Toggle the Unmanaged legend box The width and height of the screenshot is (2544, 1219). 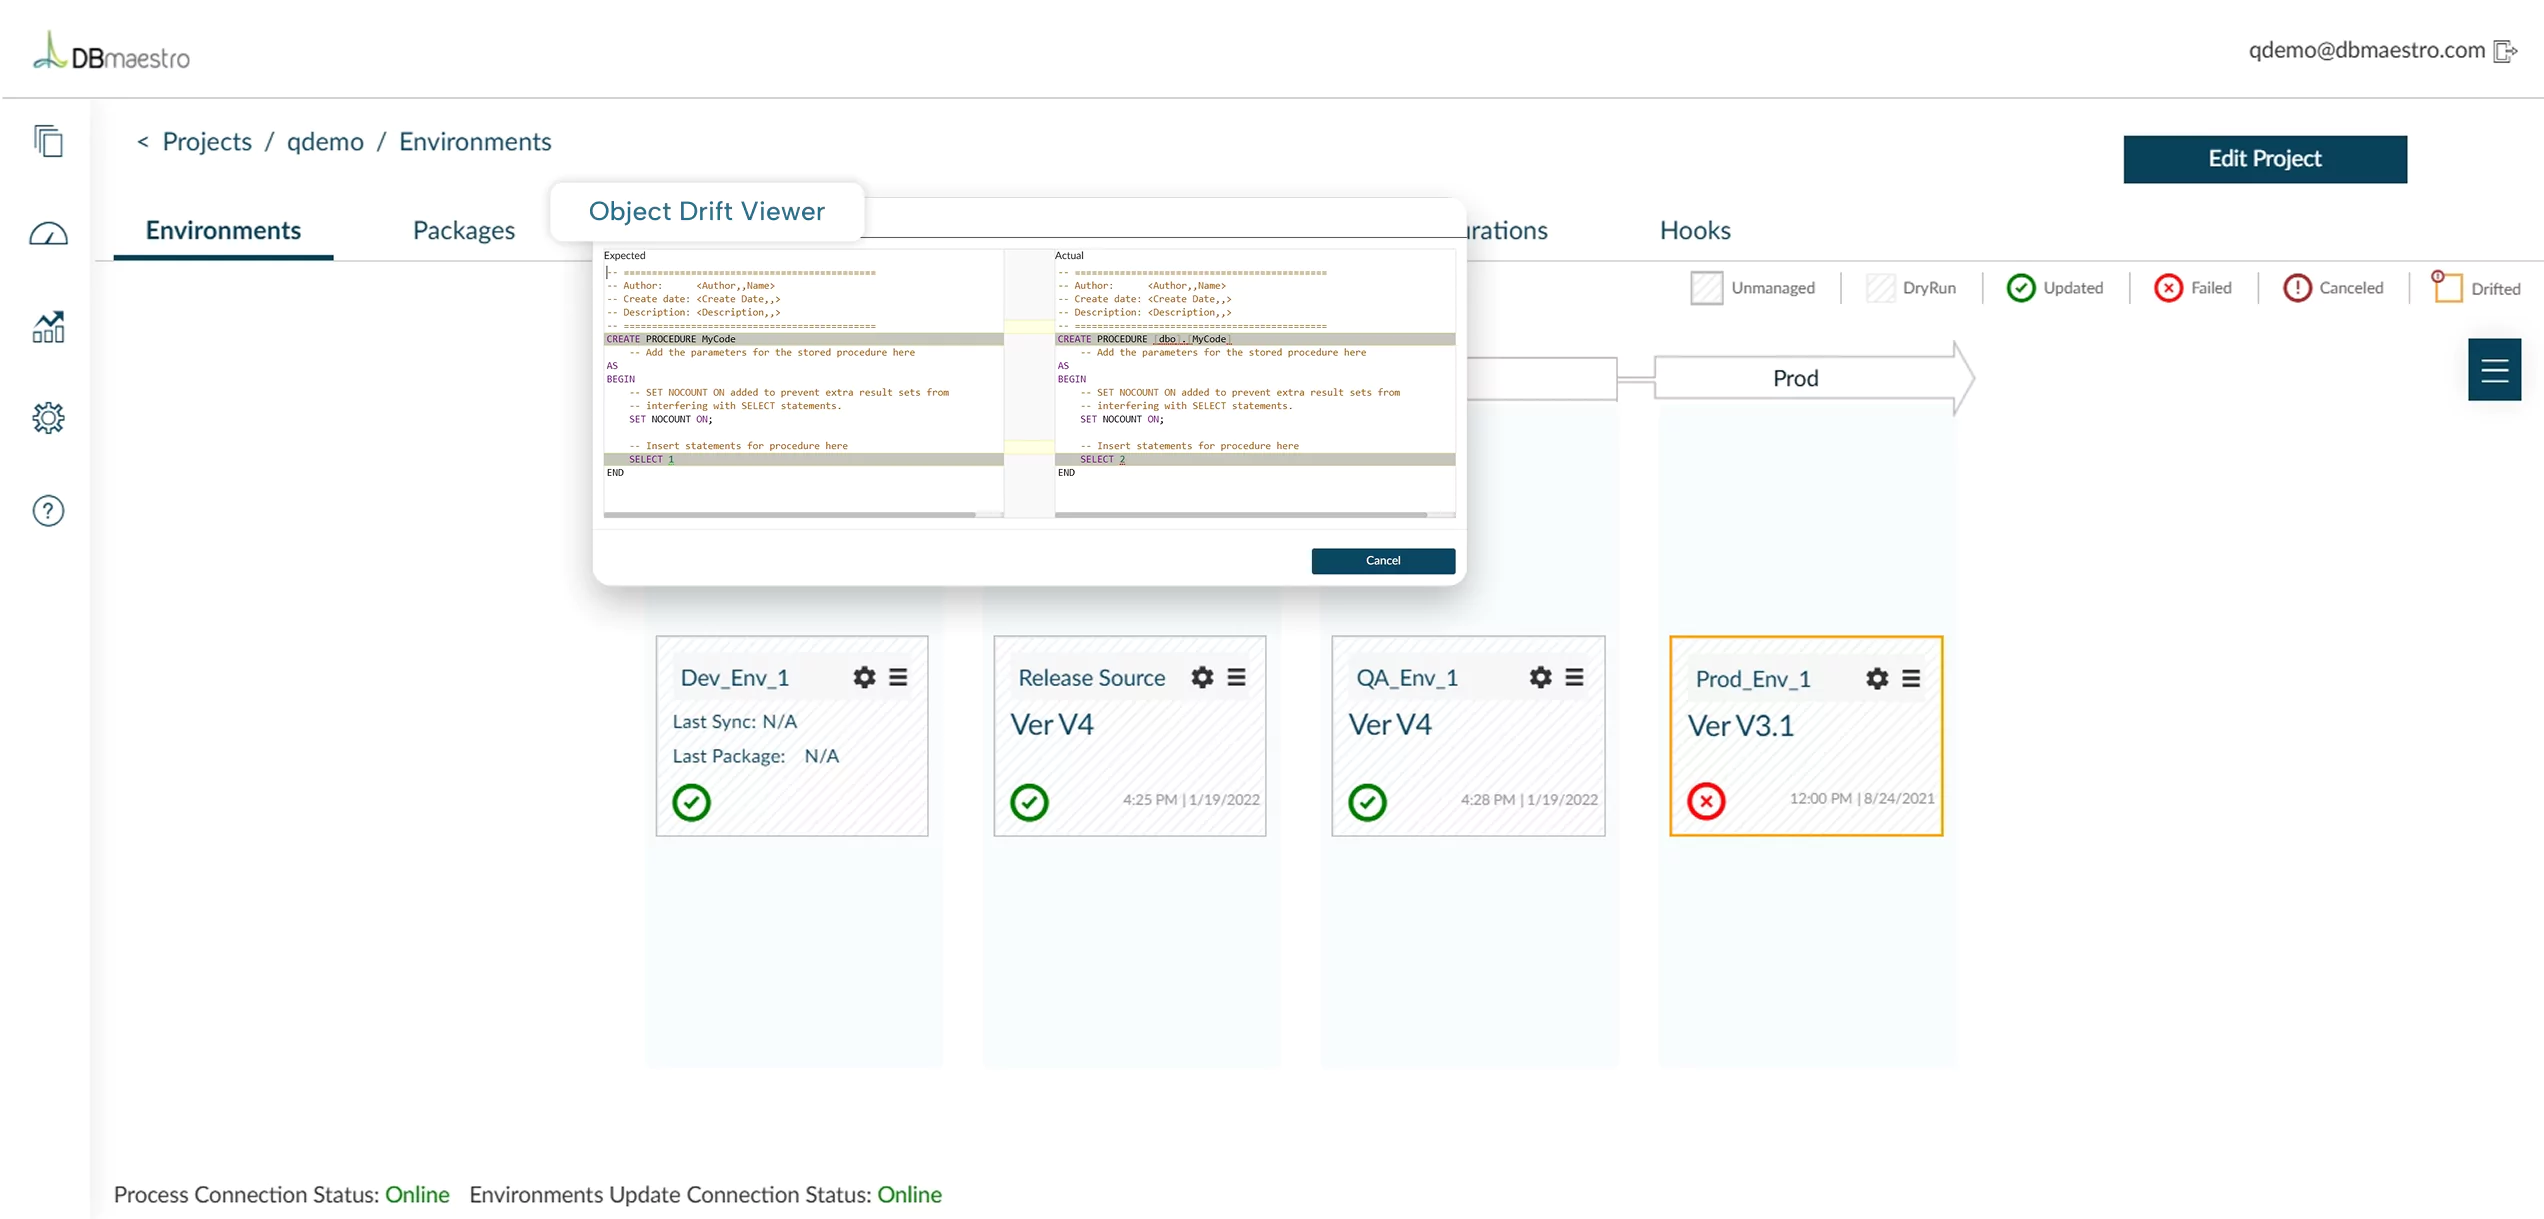[x=1706, y=288]
